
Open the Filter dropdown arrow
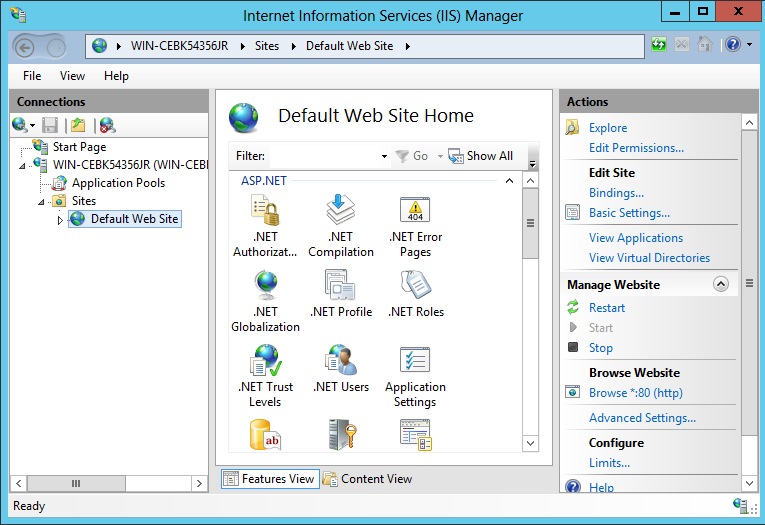click(384, 156)
